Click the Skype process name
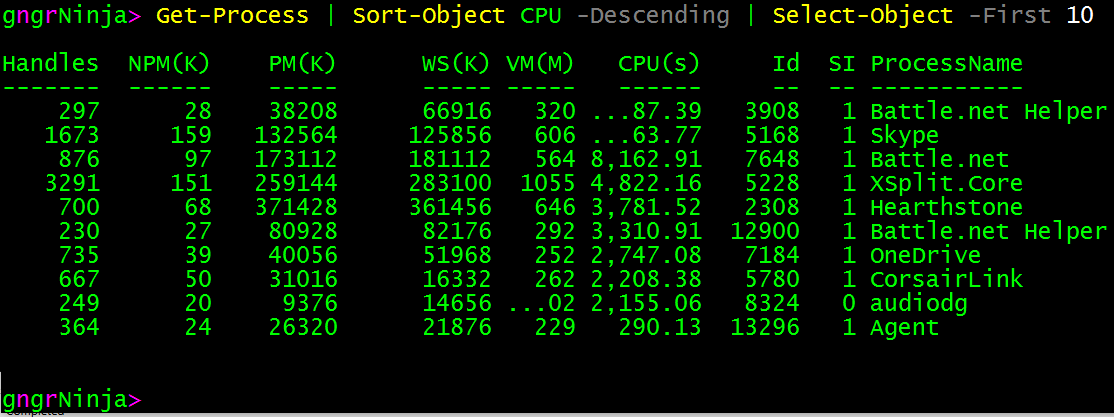This screenshot has height=417, width=1114. point(904,135)
